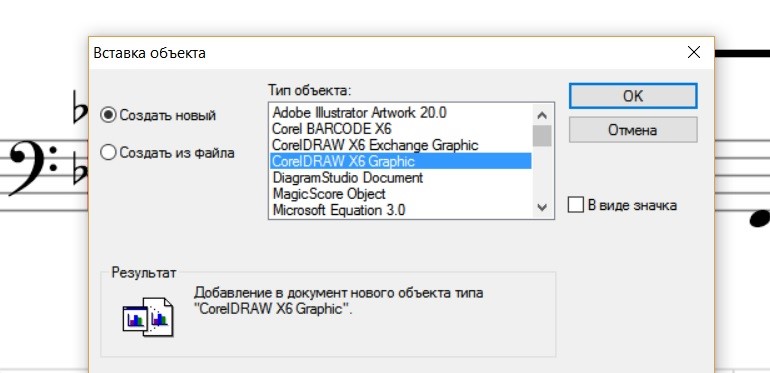Click the Отмена button
The image size is (770, 373).
tap(632, 130)
